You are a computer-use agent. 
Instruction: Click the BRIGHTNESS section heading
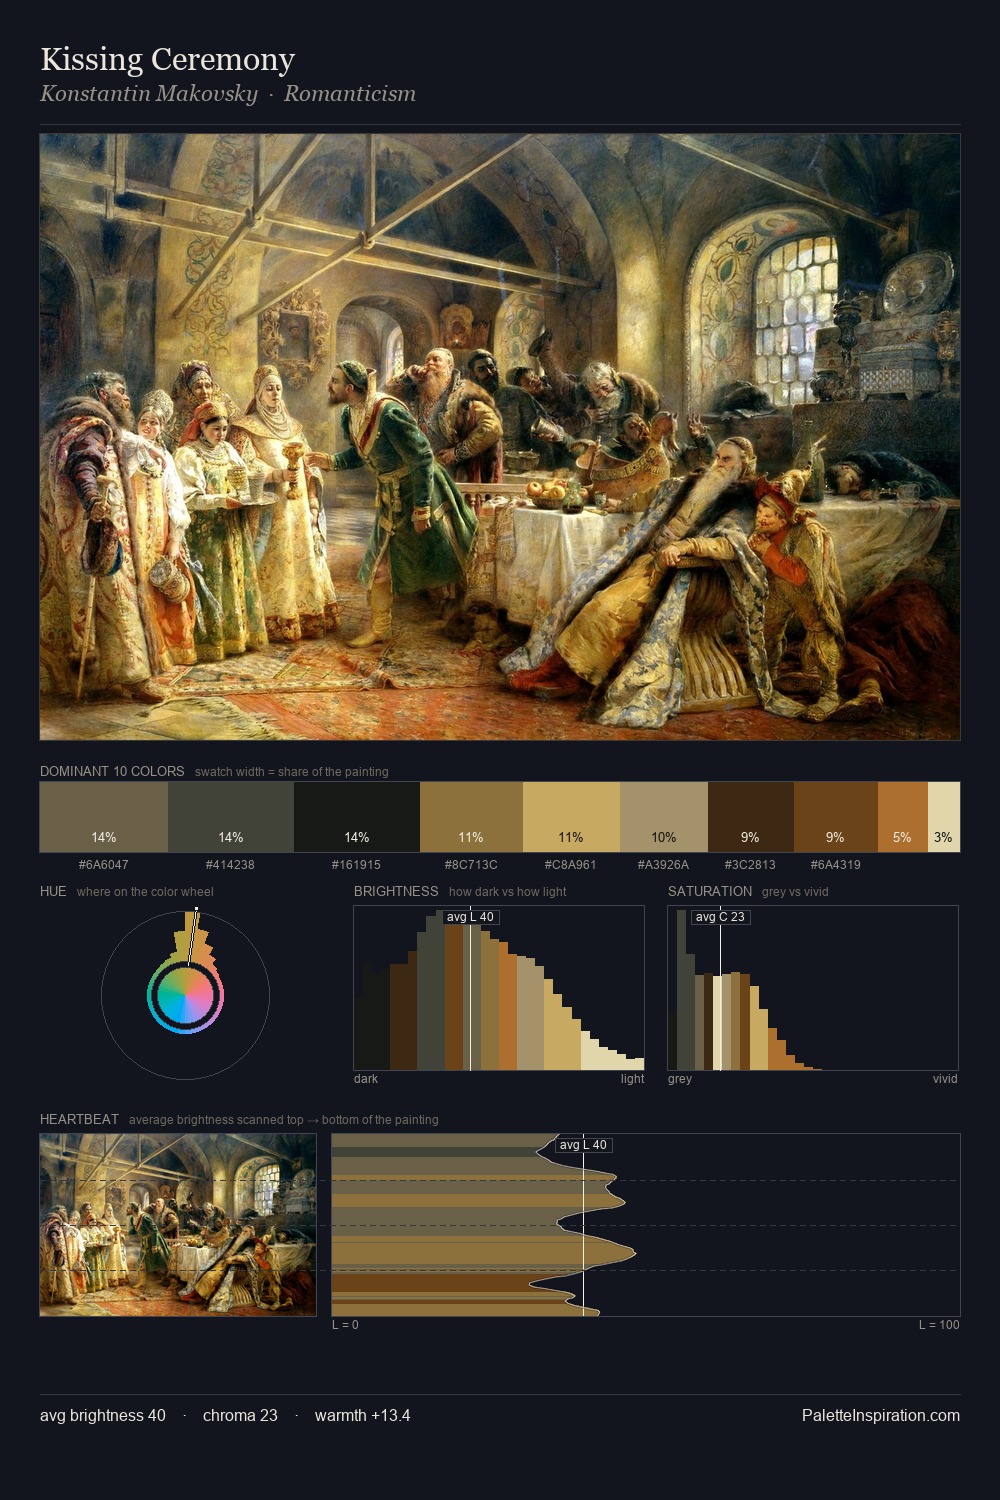396,891
